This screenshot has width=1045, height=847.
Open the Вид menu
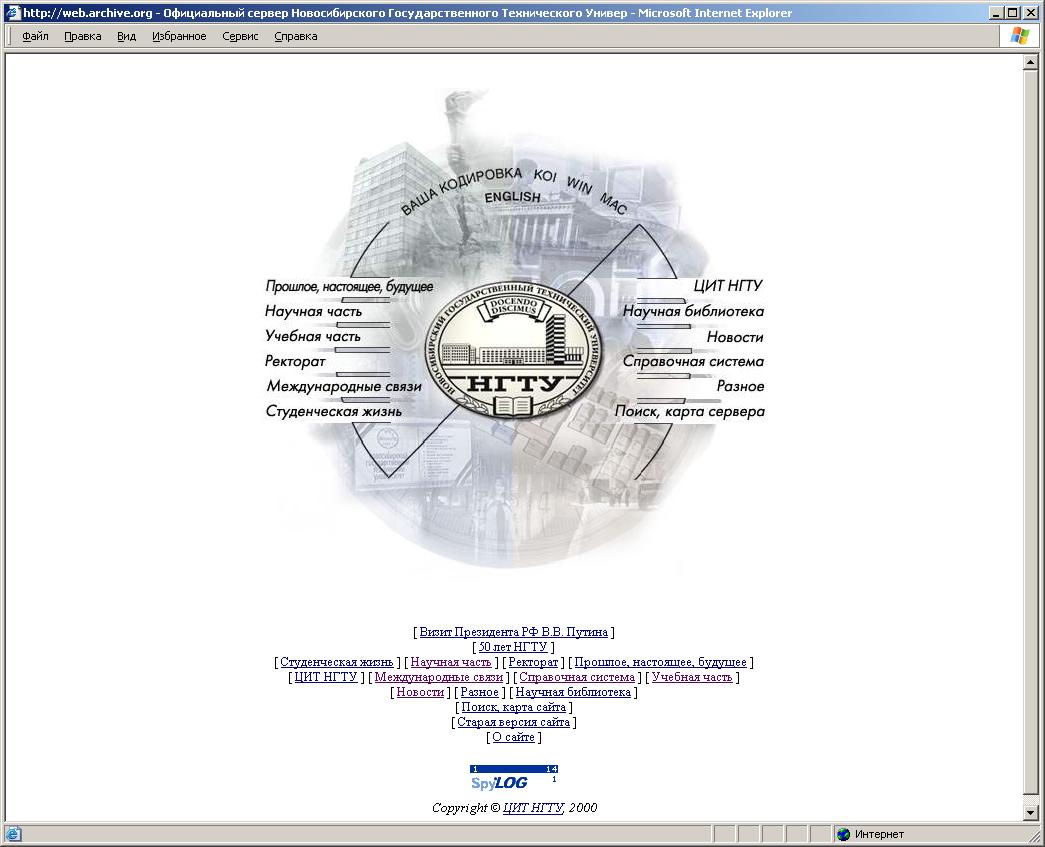click(x=127, y=36)
